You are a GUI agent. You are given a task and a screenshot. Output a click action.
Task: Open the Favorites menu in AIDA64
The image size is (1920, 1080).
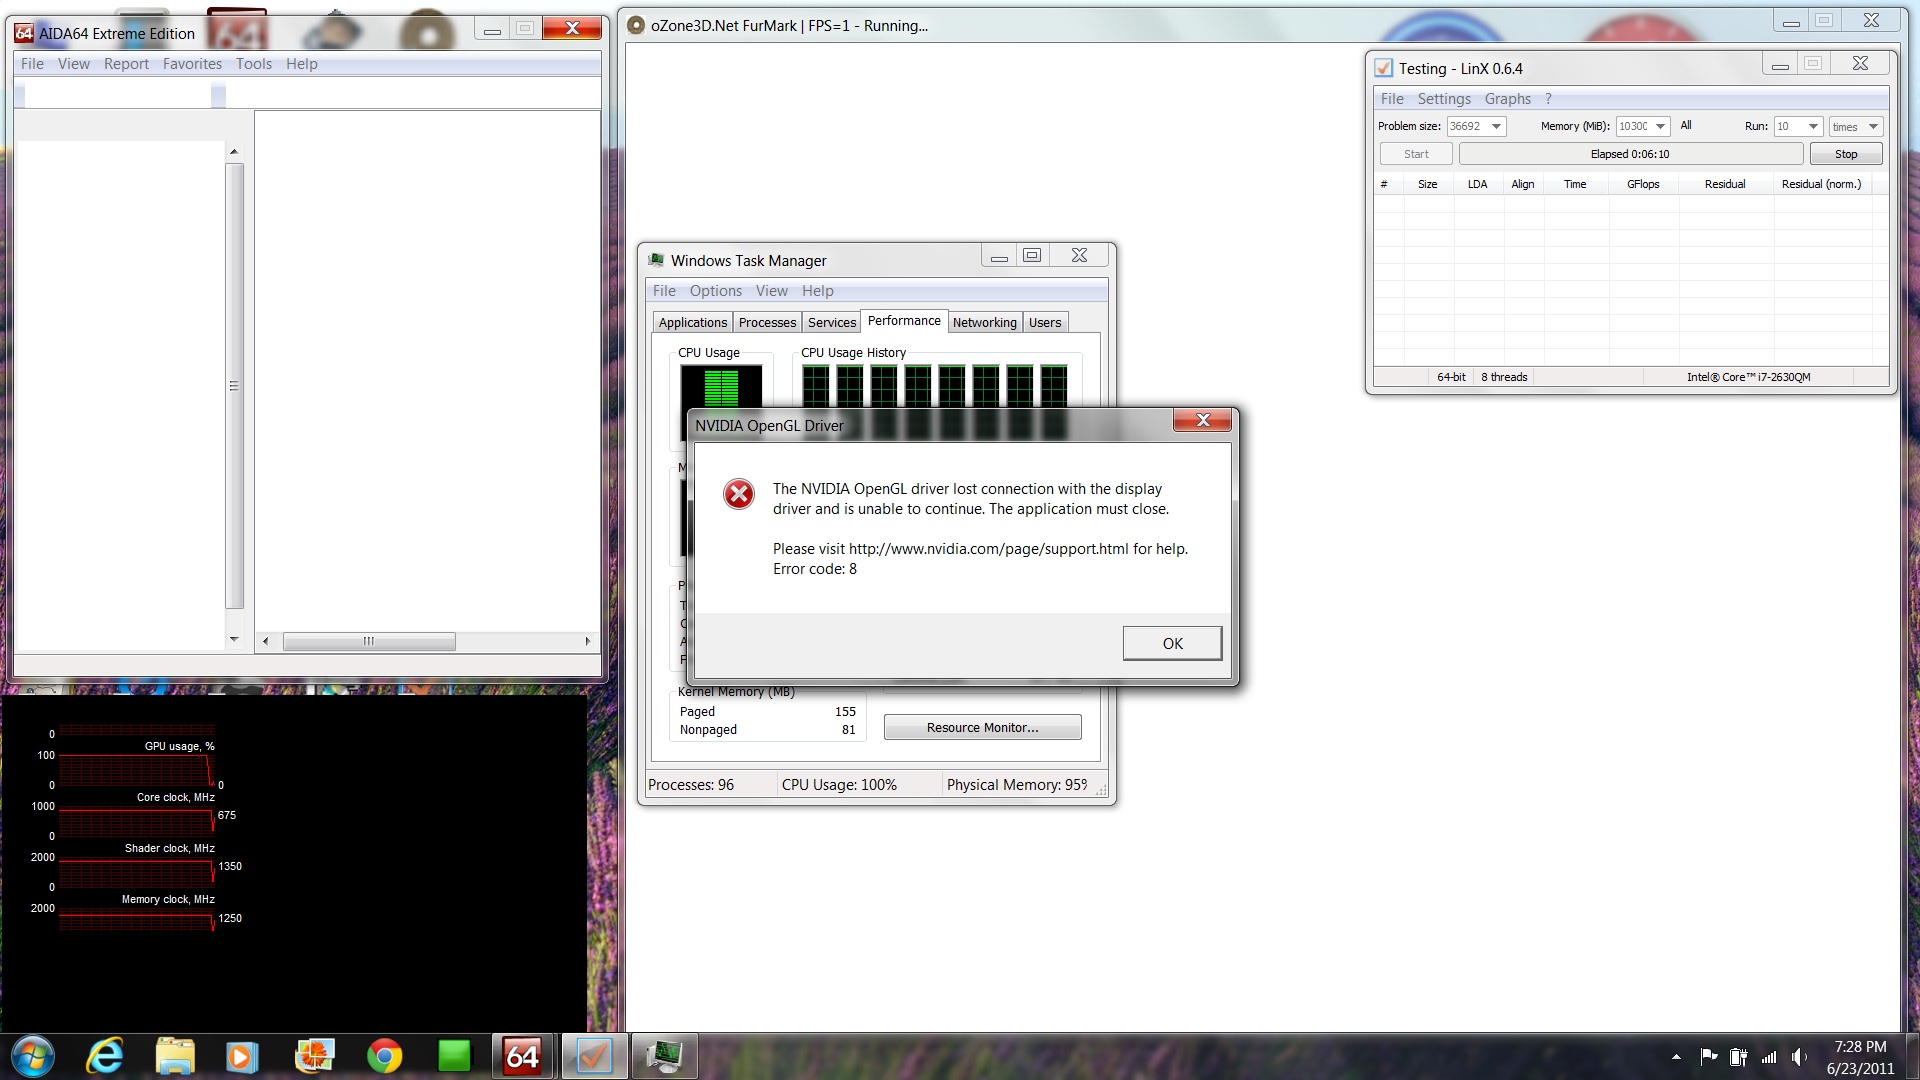pyautogui.click(x=192, y=63)
